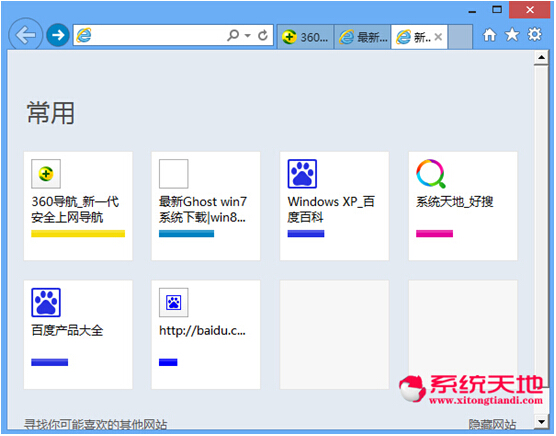This screenshot has width=556, height=436.
Task: Go back with the back arrow button
Action: click(25, 35)
